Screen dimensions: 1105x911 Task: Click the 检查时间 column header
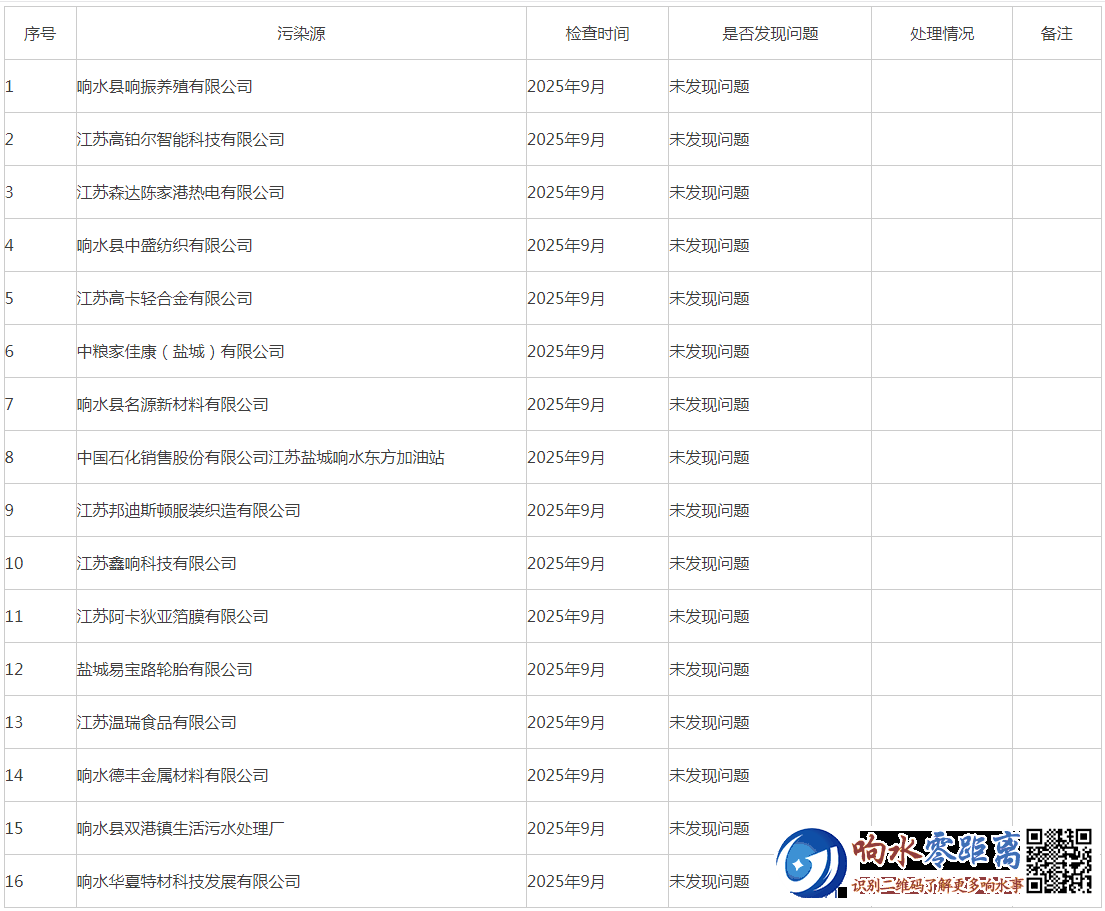click(x=597, y=34)
